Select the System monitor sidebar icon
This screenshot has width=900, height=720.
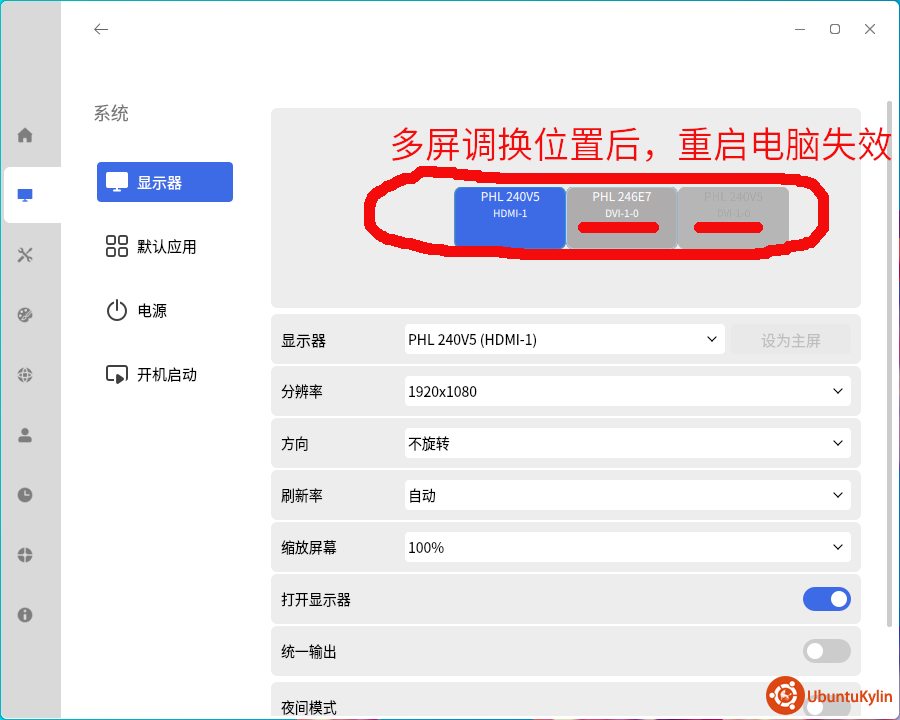tap(25, 195)
